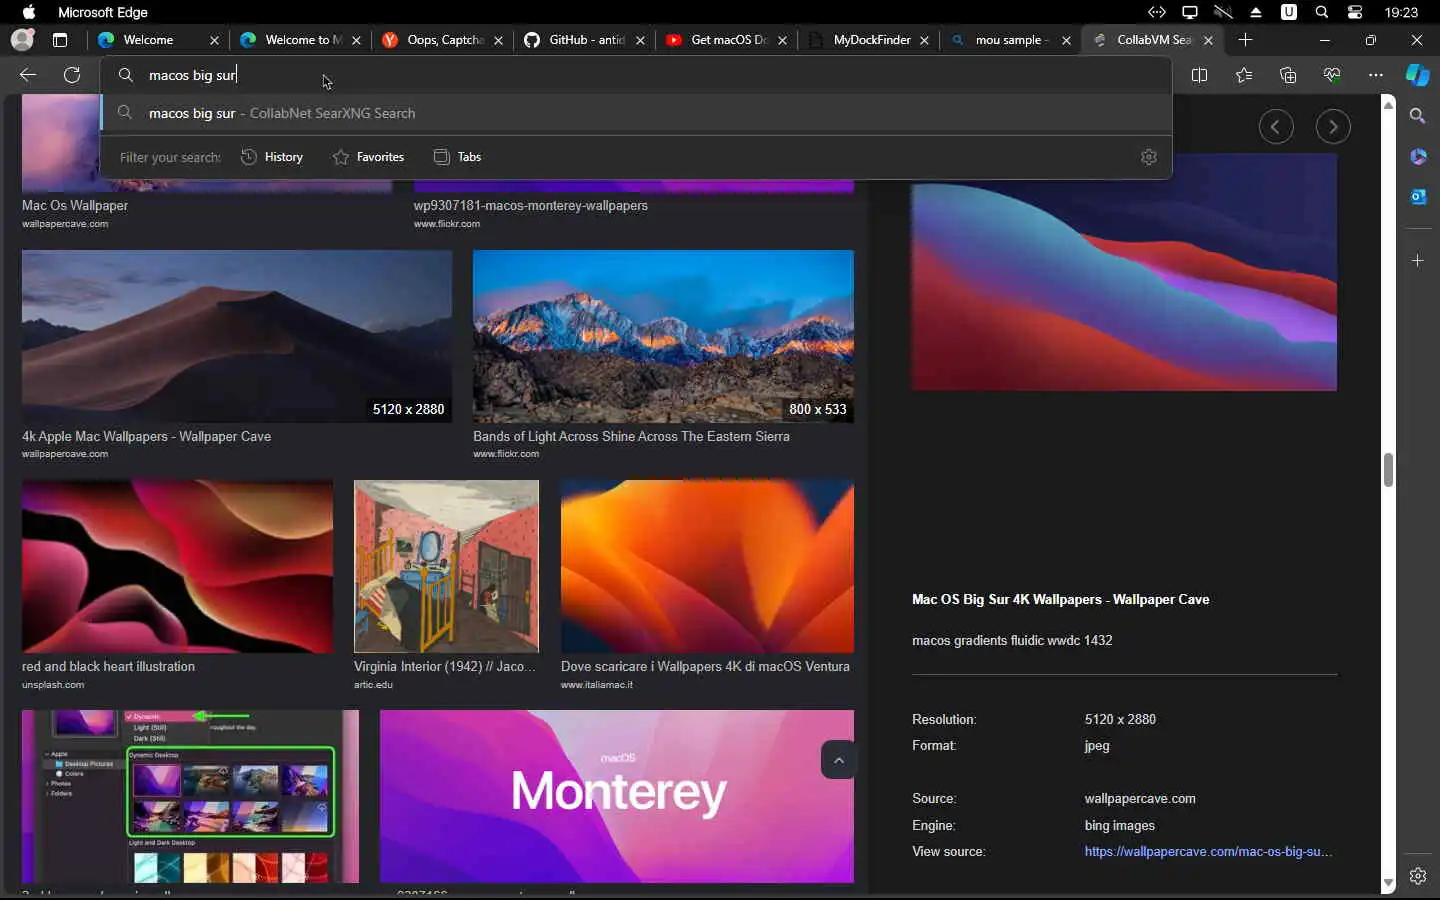The width and height of the screenshot is (1440, 900).
Task: Switch to the GitHub tab
Action: click(x=585, y=40)
